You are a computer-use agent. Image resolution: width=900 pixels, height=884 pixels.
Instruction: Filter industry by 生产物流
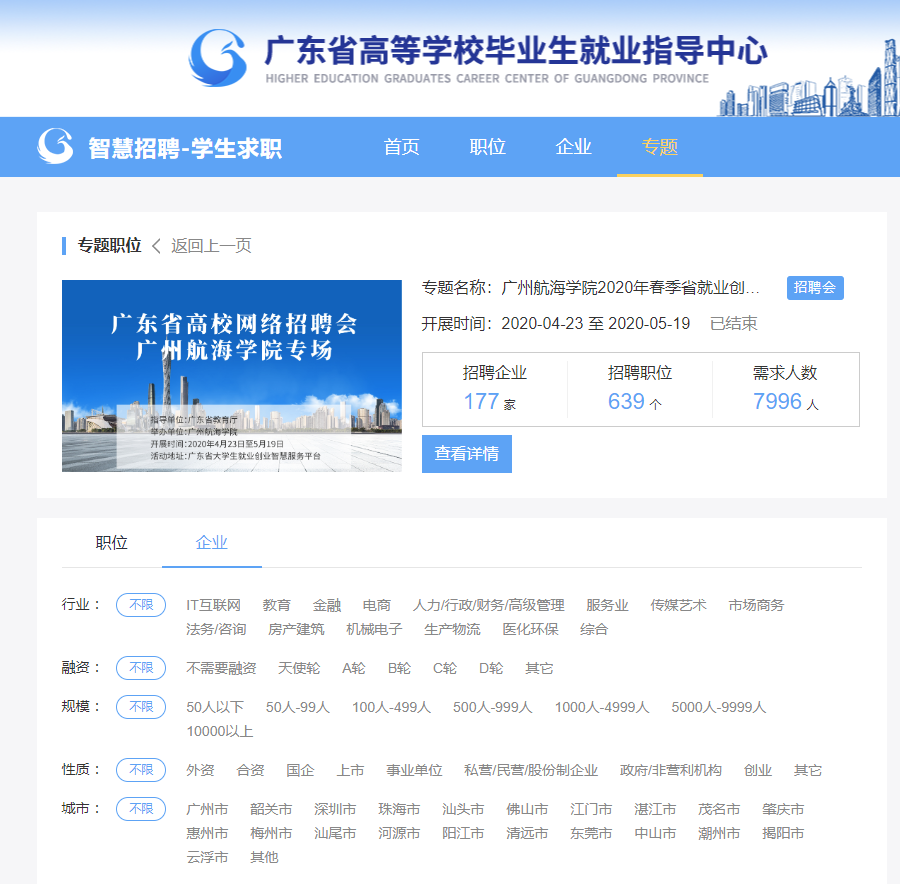[452, 630]
